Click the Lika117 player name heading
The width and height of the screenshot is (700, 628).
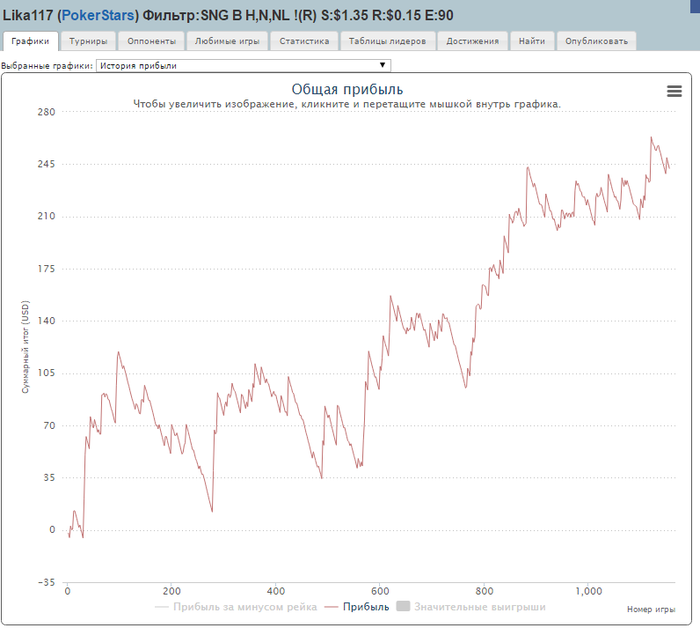[28, 15]
